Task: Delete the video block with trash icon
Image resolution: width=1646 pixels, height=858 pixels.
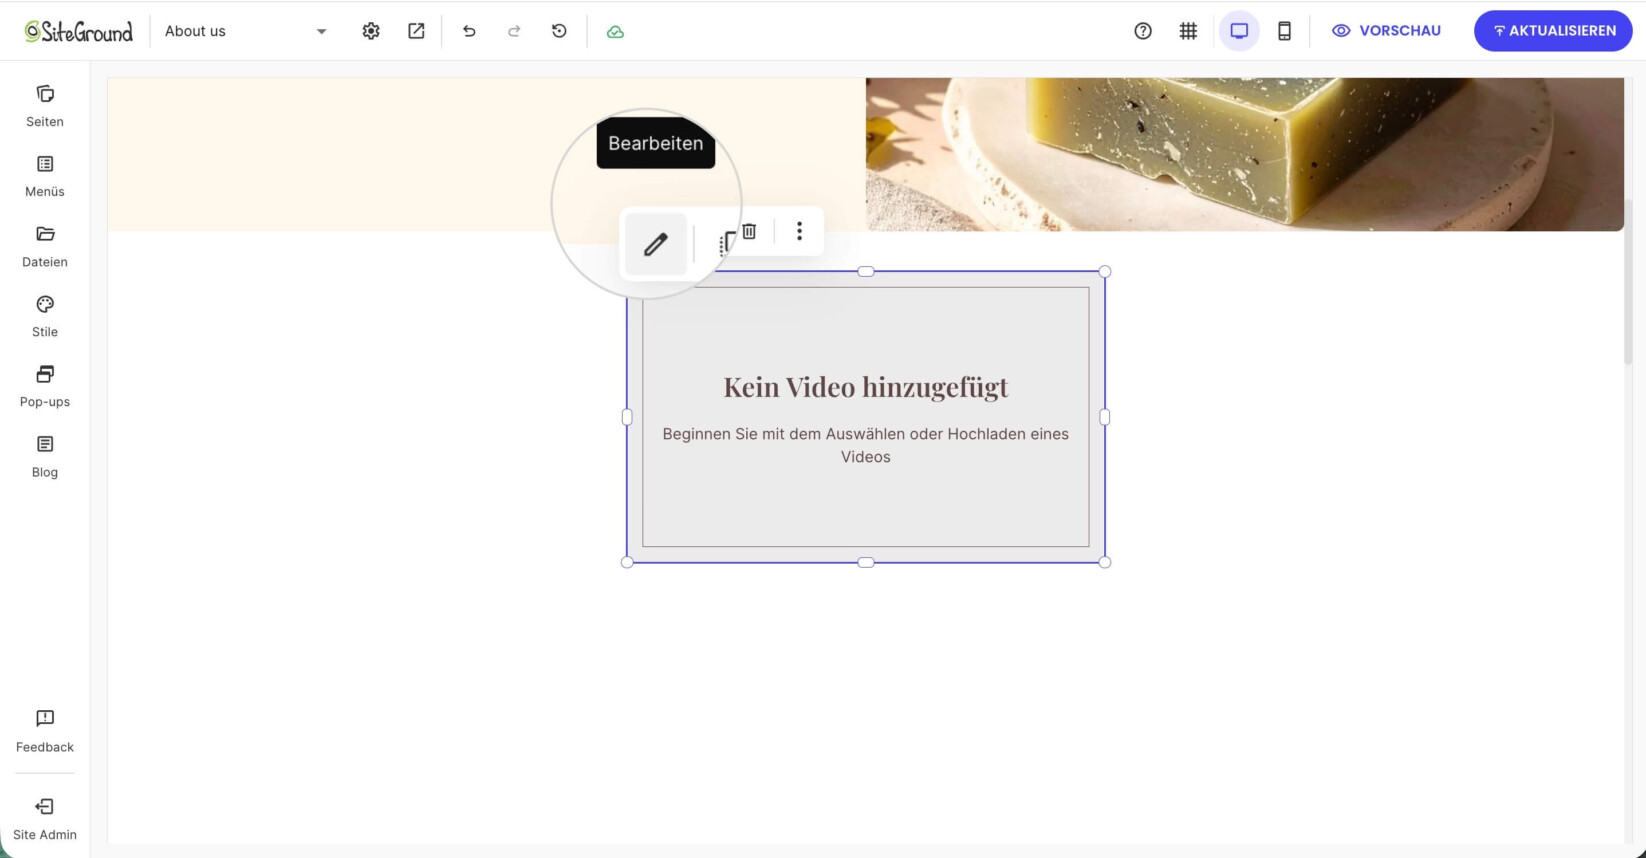Action: coord(749,231)
